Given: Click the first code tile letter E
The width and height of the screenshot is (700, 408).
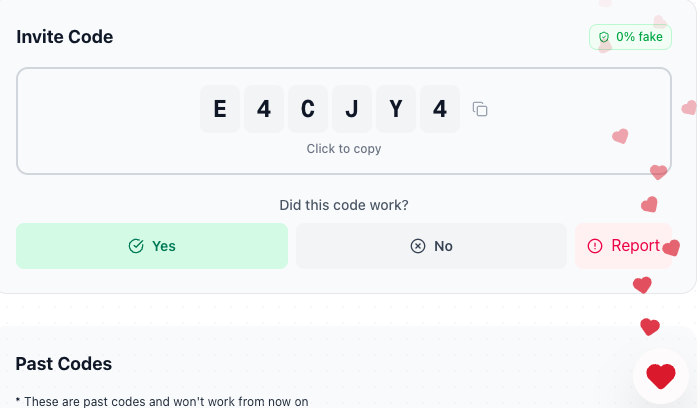Looking at the screenshot, I should point(220,109).
